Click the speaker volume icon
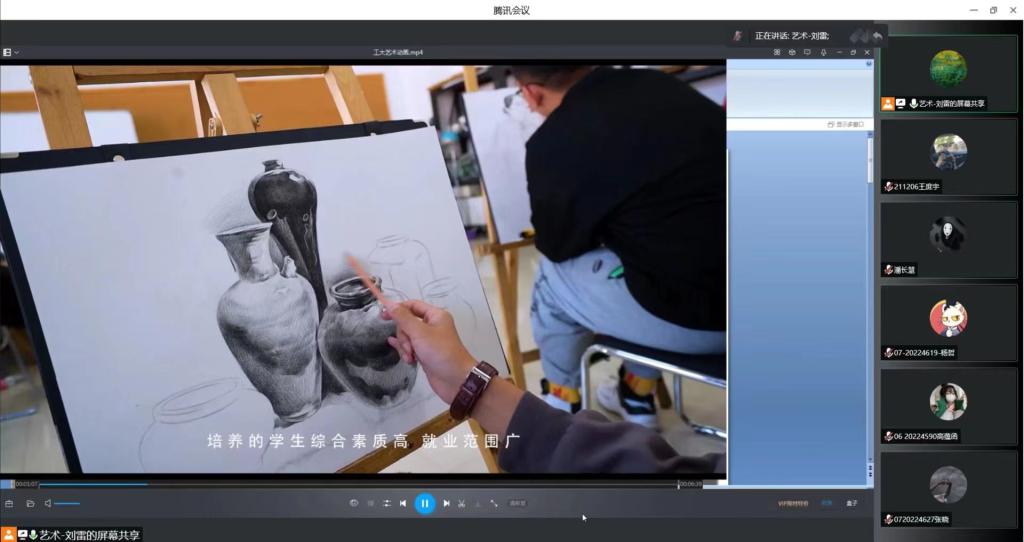Viewport: 1024px width, 542px height. click(47, 503)
